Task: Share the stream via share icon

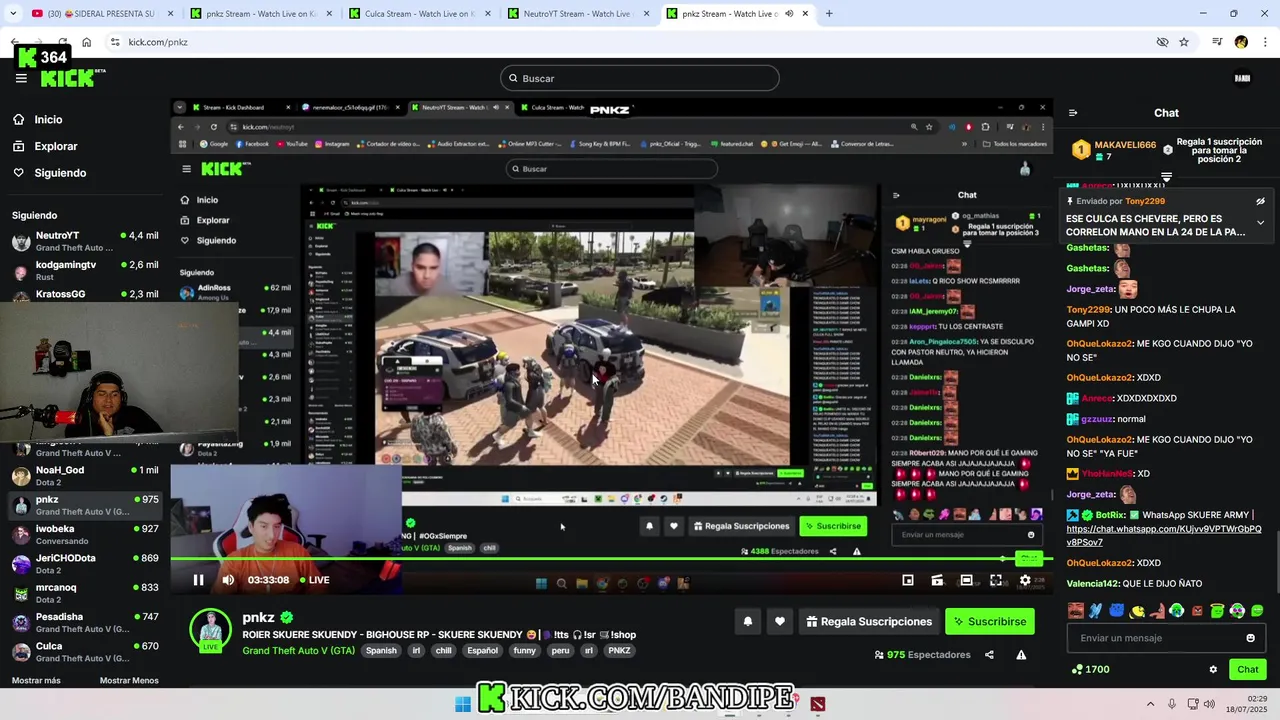Action: coord(989,655)
